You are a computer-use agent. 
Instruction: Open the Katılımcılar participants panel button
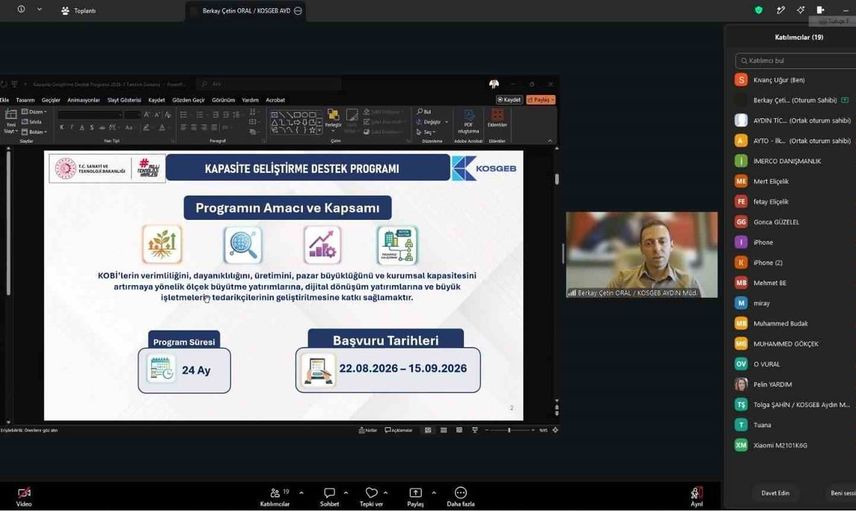click(x=276, y=497)
